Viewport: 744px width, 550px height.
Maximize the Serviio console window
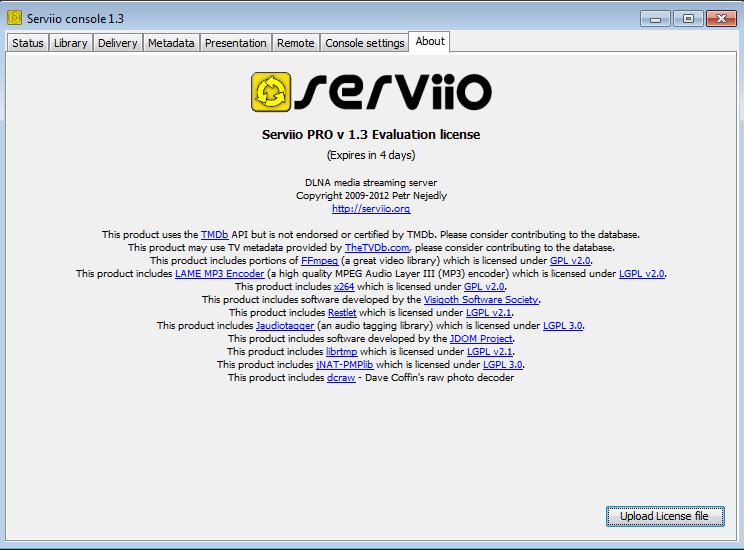[x=688, y=19]
